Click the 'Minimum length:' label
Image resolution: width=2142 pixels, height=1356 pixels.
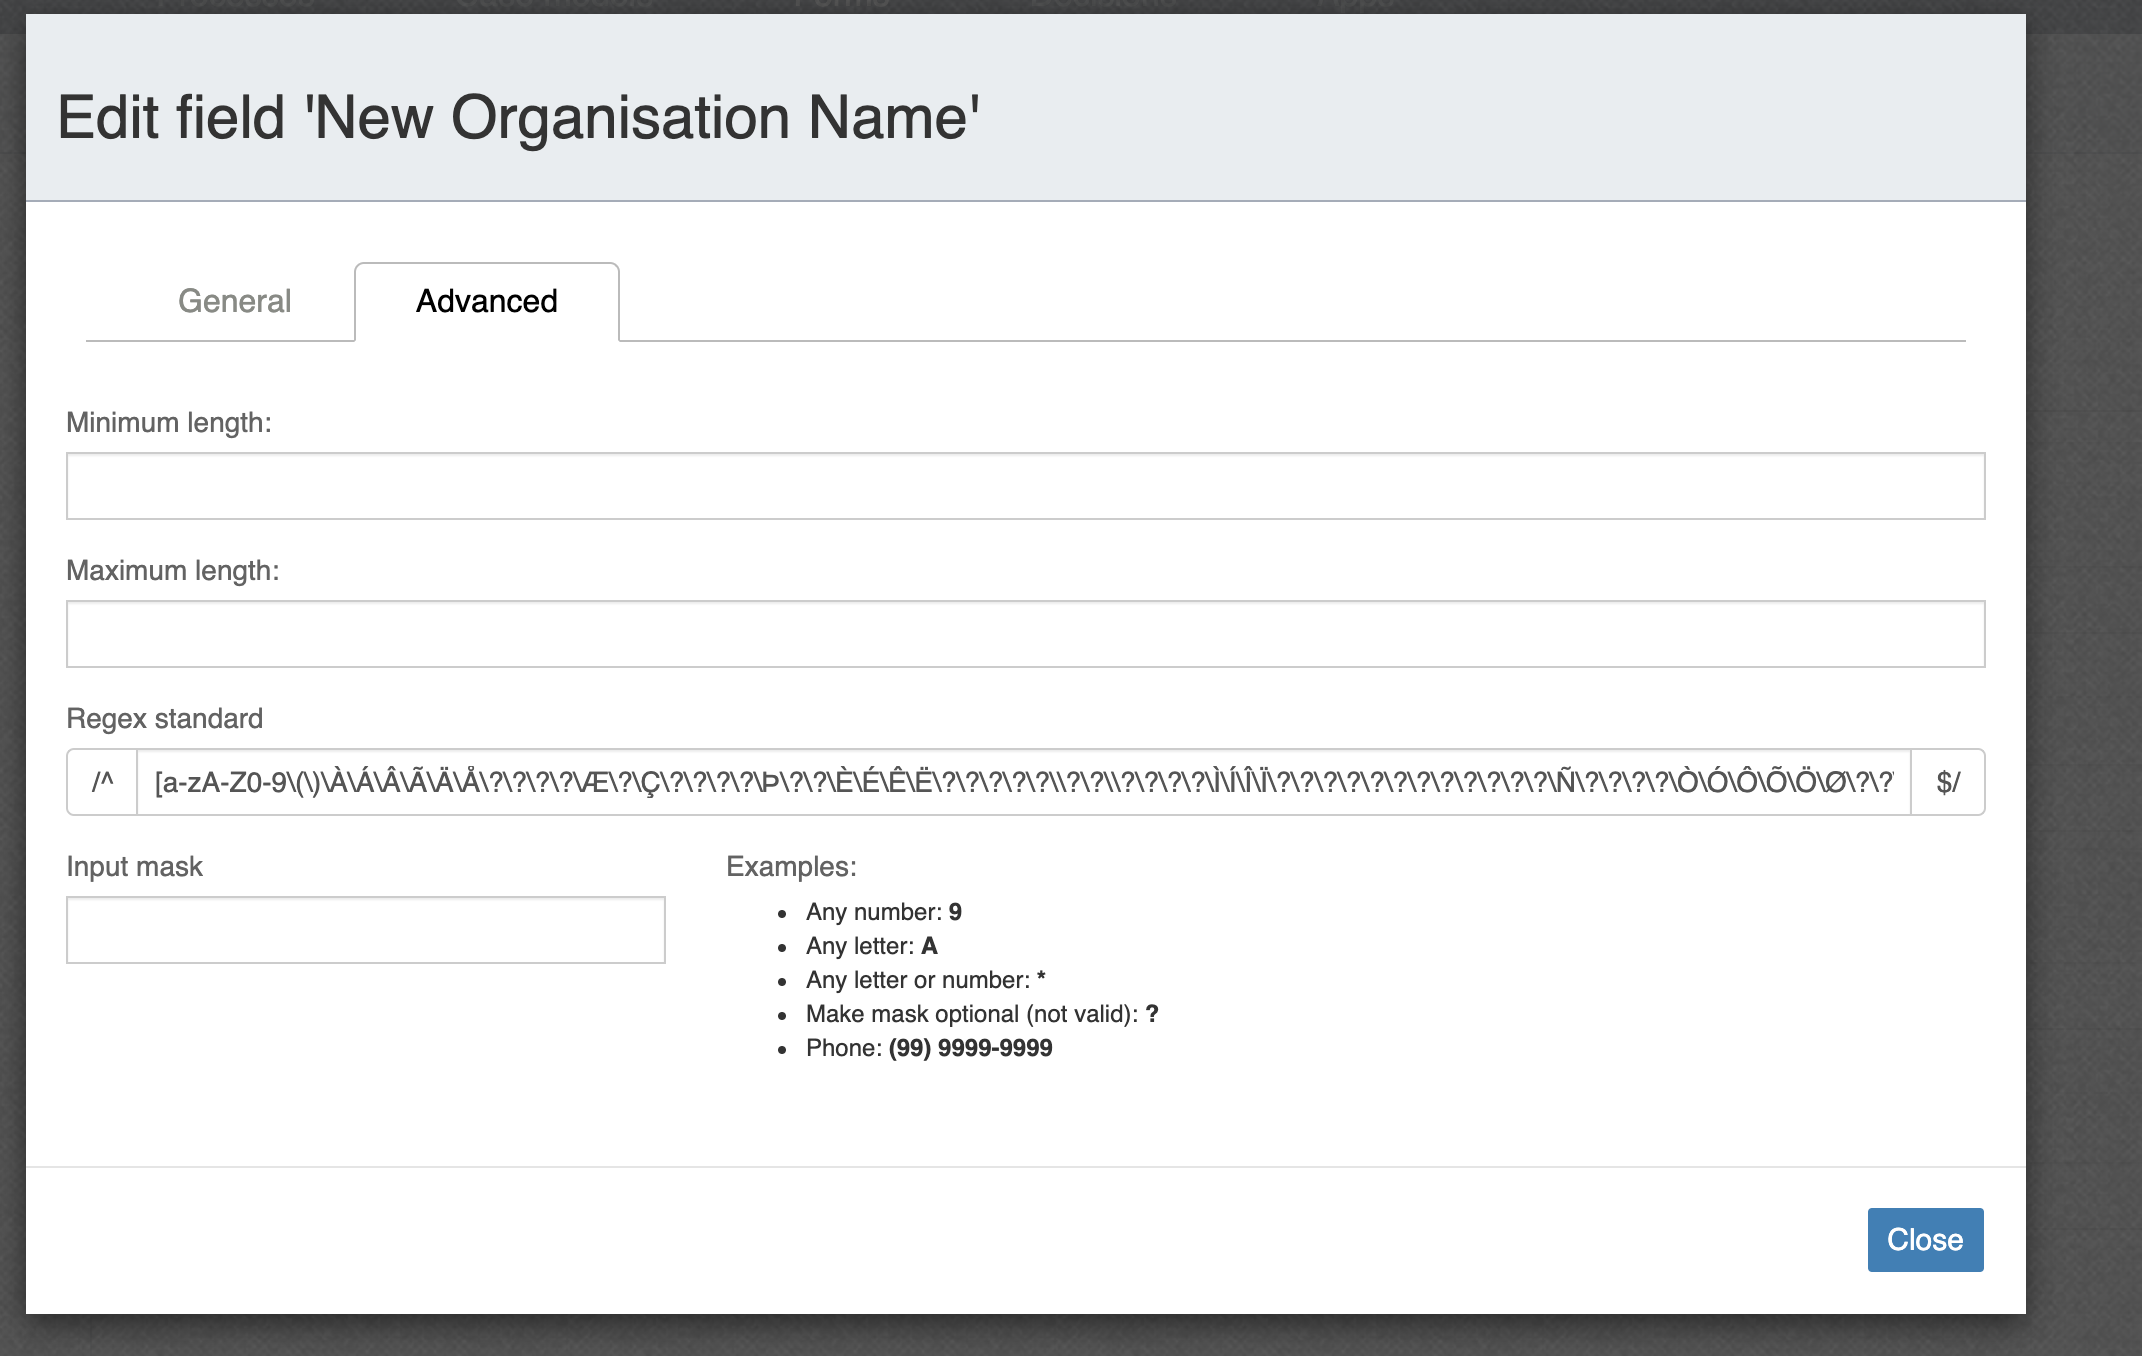click(x=169, y=423)
